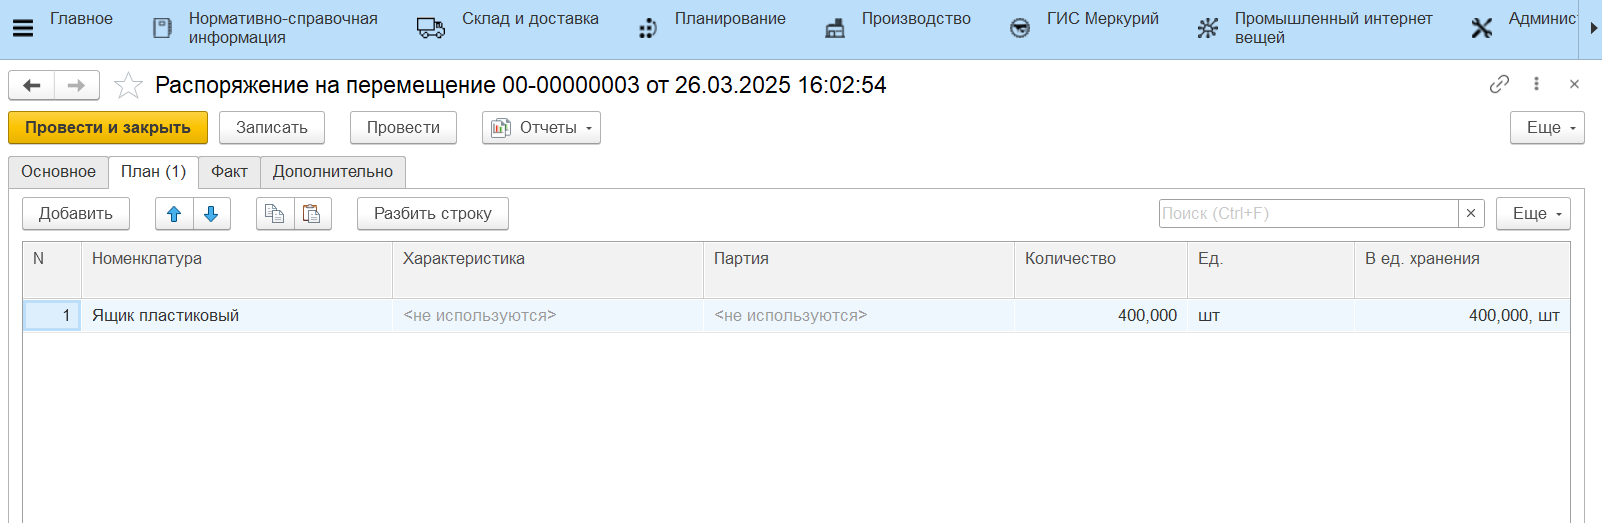
Task: Click the Разбить строку button
Action: 433,214
